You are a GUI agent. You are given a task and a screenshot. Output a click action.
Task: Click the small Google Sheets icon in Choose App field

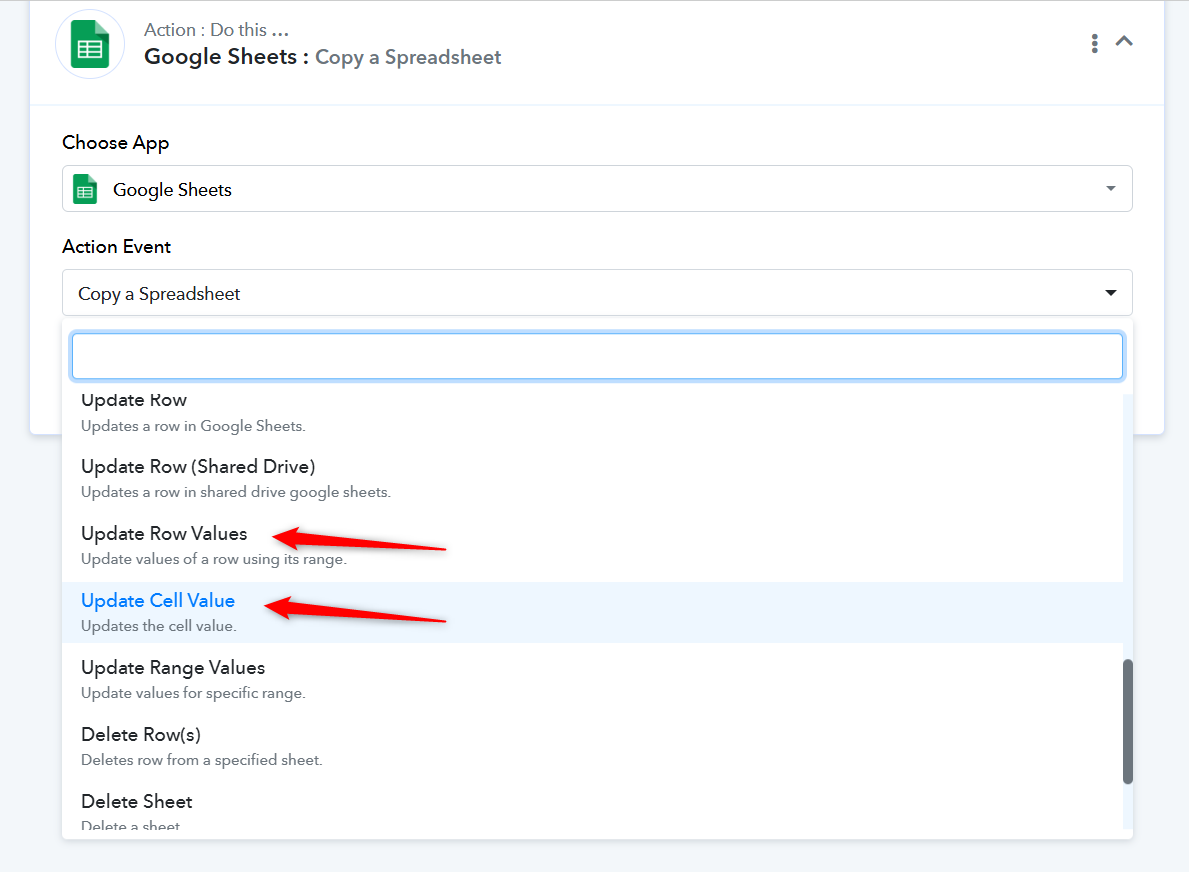pyautogui.click(x=85, y=190)
